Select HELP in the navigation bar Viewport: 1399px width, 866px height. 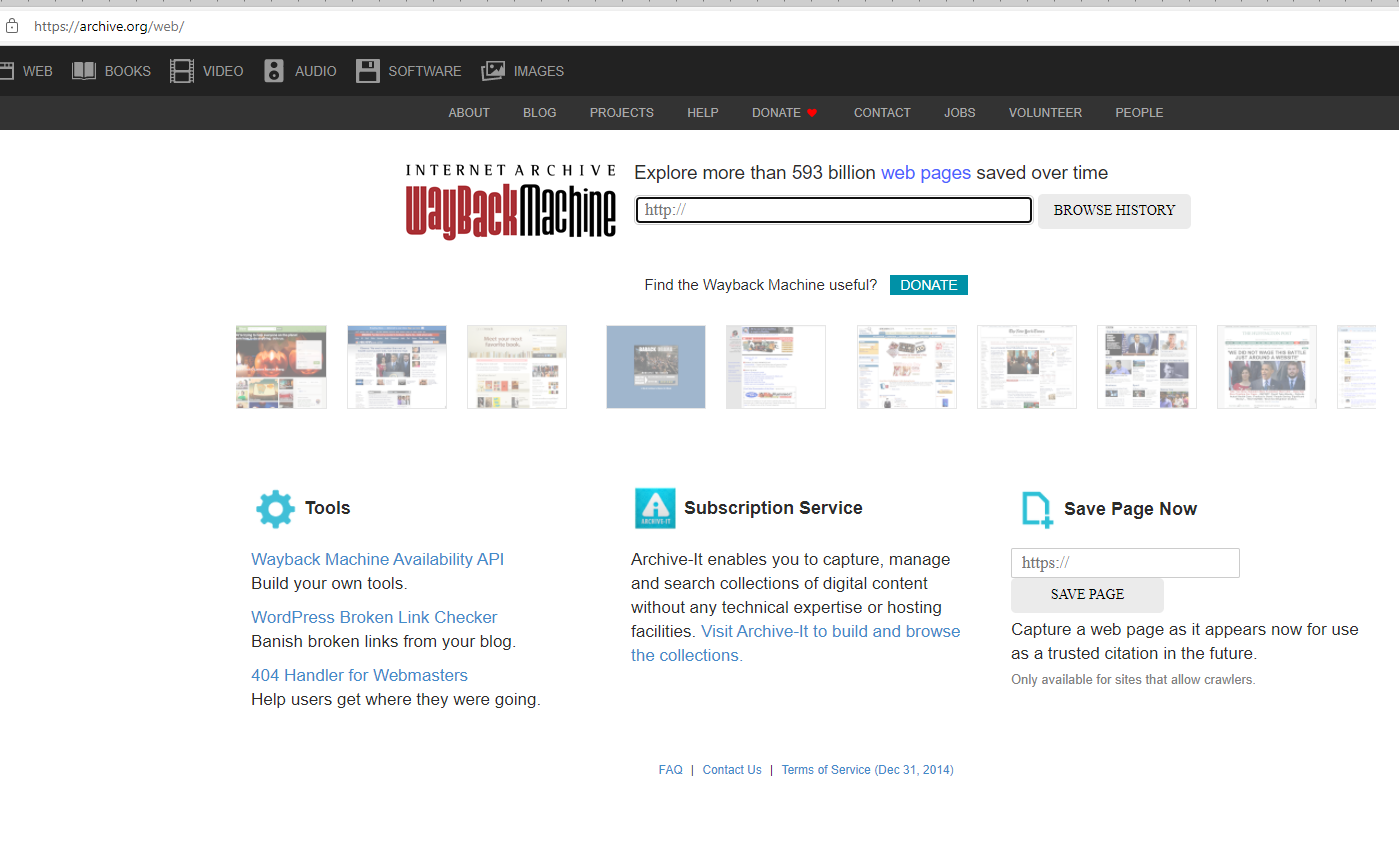[703, 113]
